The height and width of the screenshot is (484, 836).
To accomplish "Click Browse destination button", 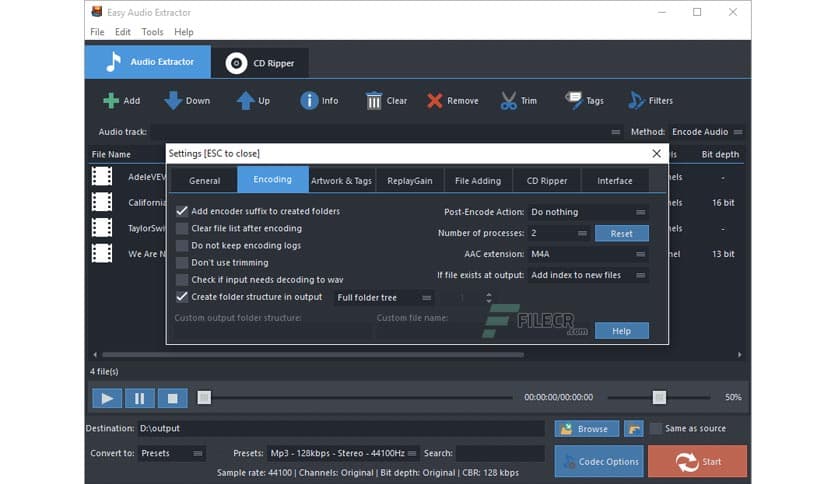I will [587, 429].
